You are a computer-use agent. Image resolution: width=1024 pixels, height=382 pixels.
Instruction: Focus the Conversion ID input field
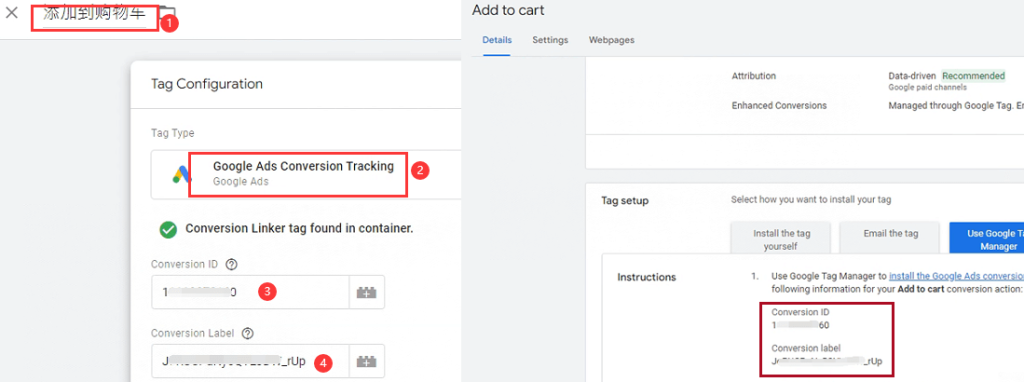[249, 292]
